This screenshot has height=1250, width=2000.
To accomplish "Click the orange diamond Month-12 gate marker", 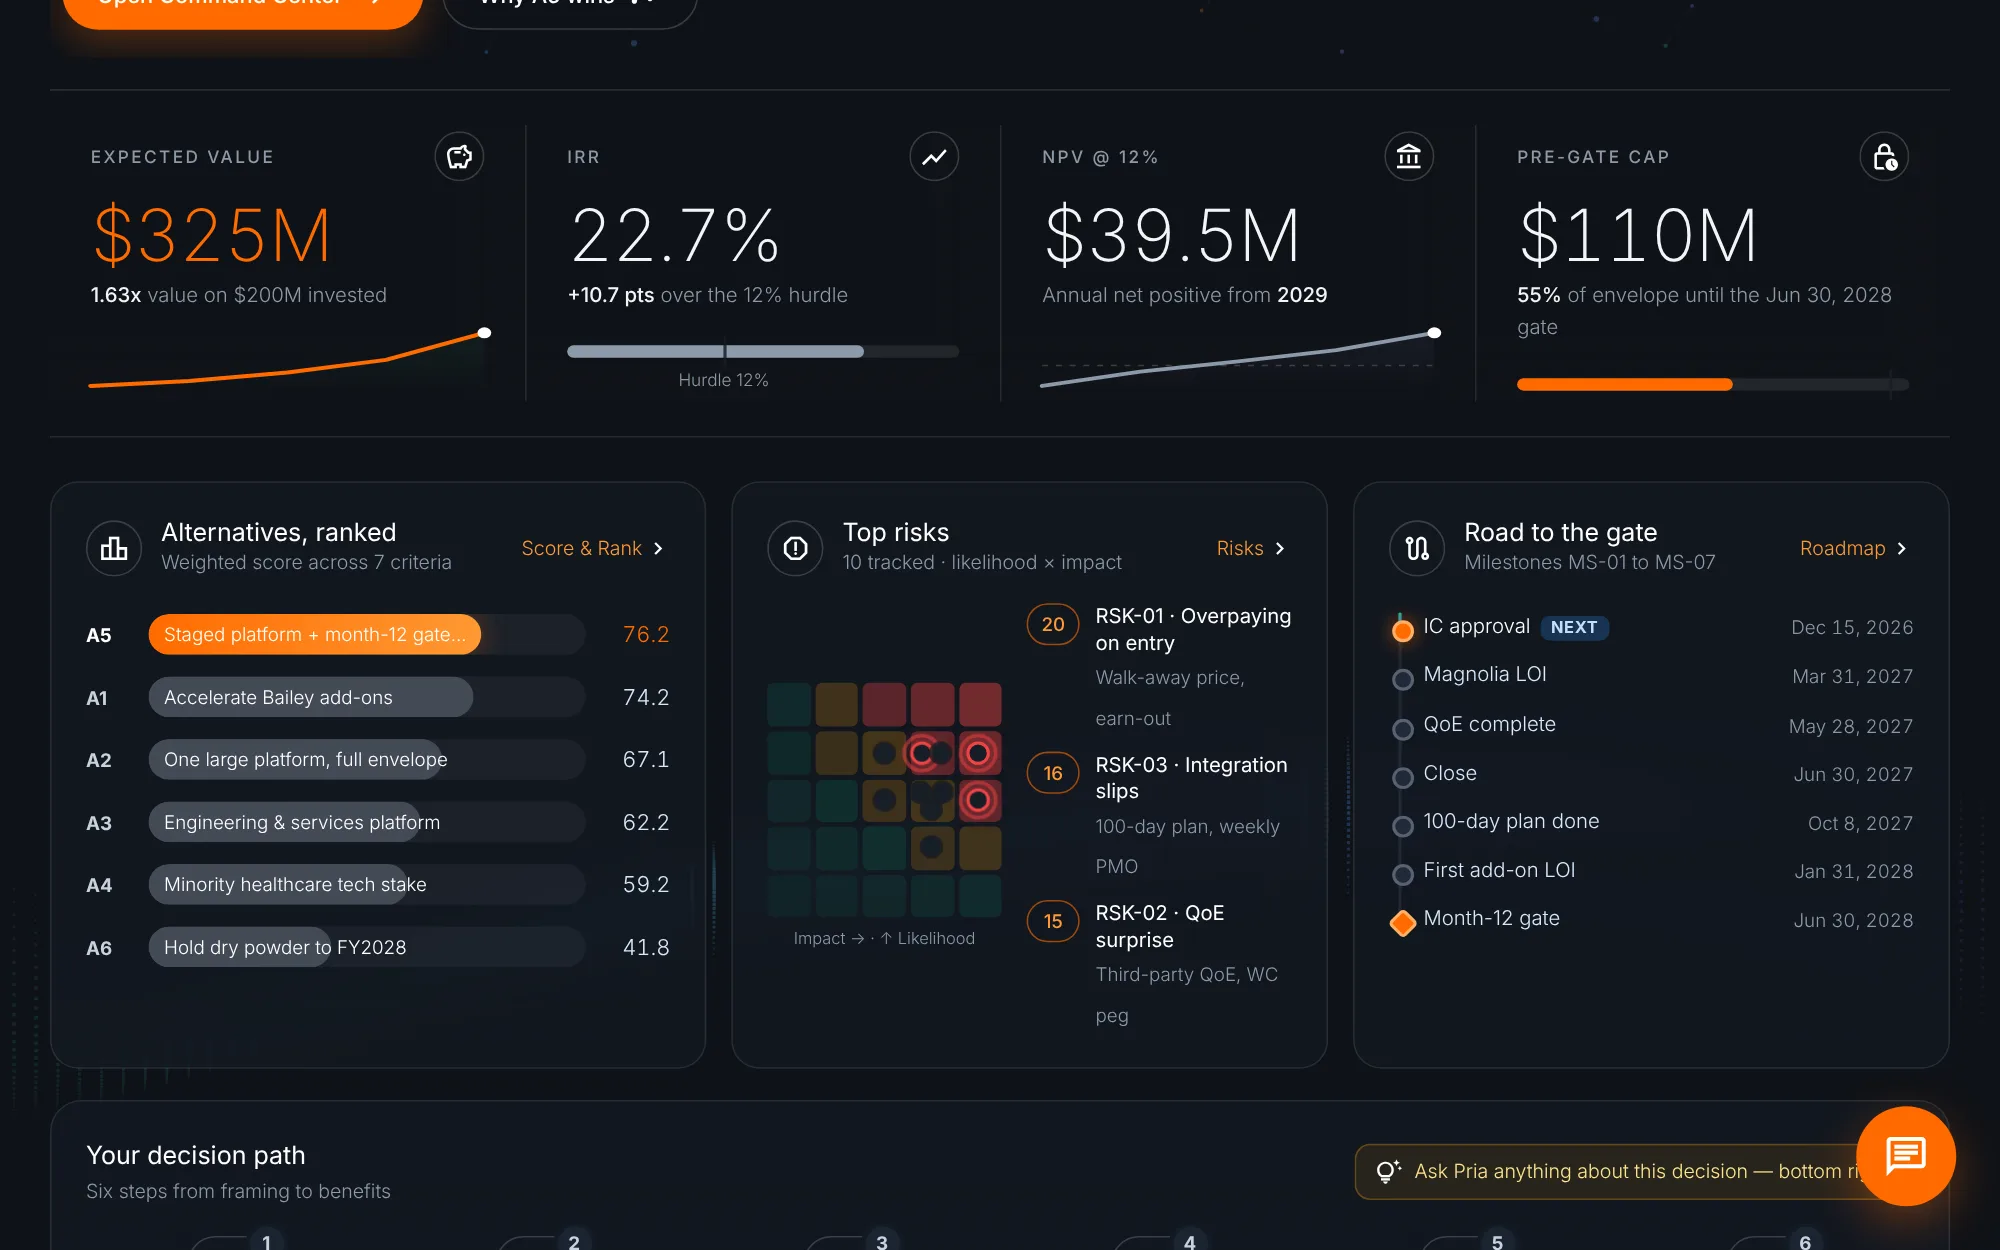I will [x=1403, y=922].
